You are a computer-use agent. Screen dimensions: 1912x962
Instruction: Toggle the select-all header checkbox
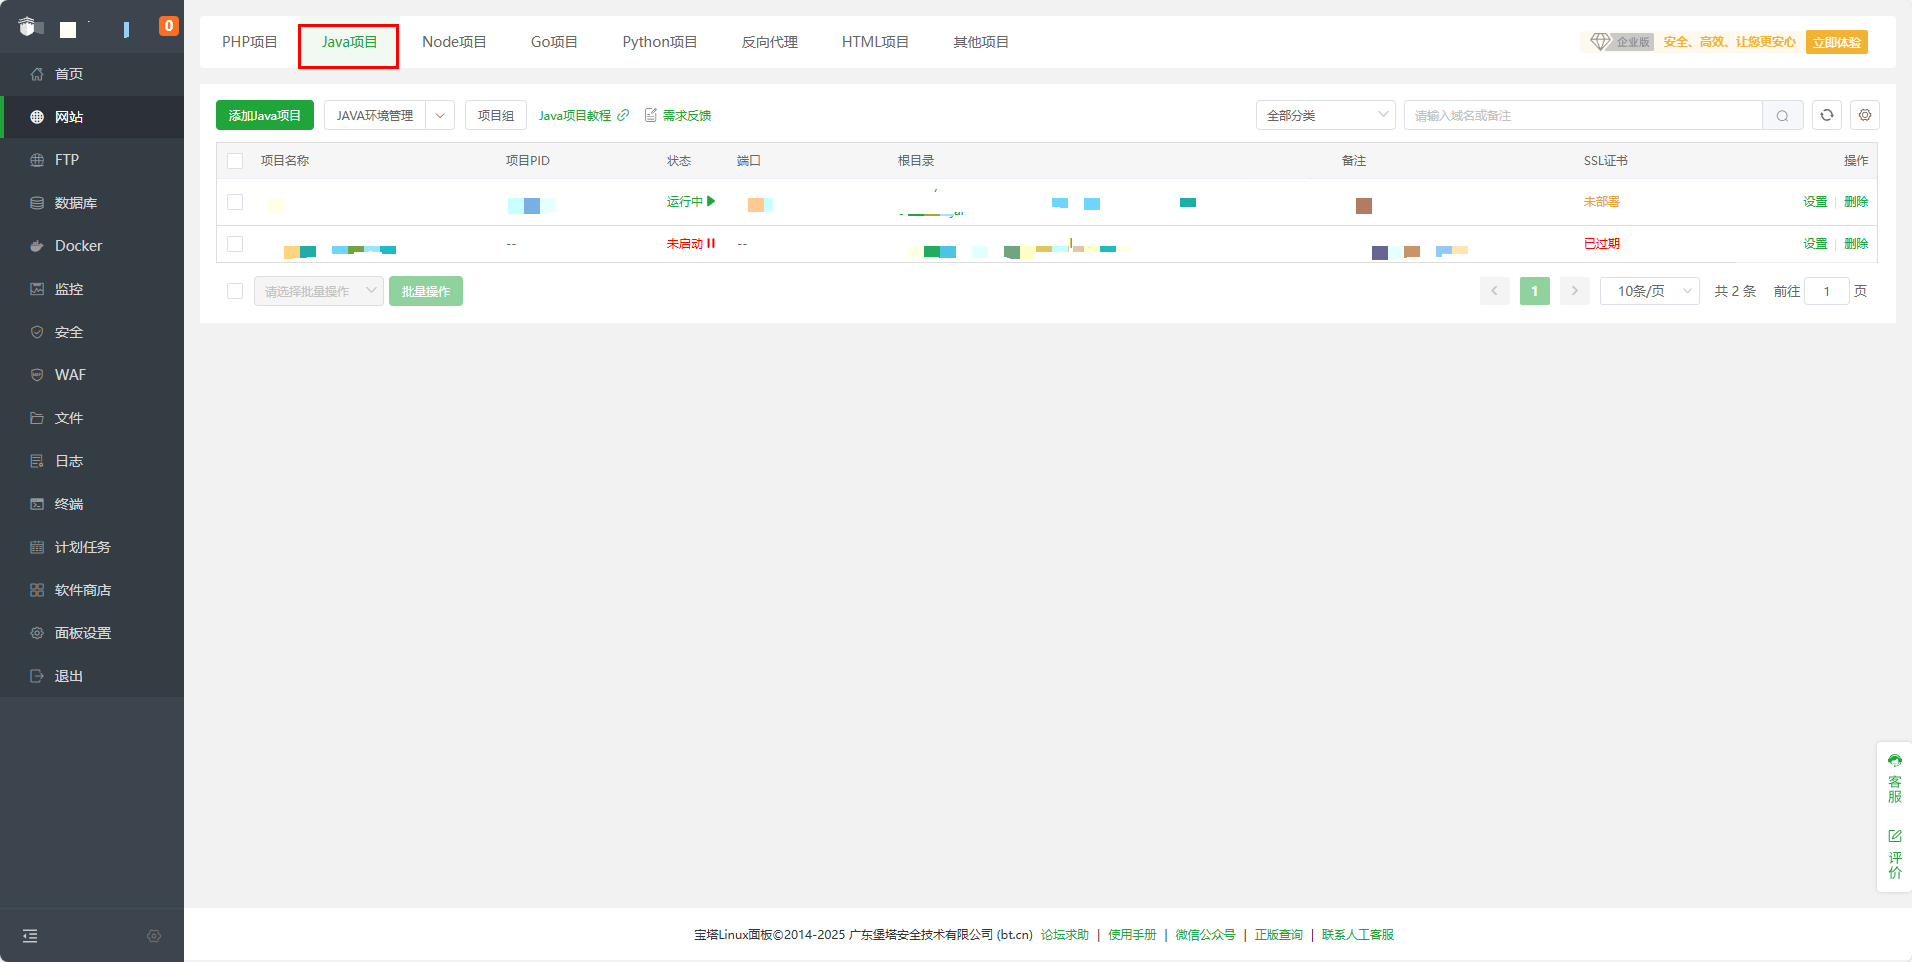coord(235,161)
